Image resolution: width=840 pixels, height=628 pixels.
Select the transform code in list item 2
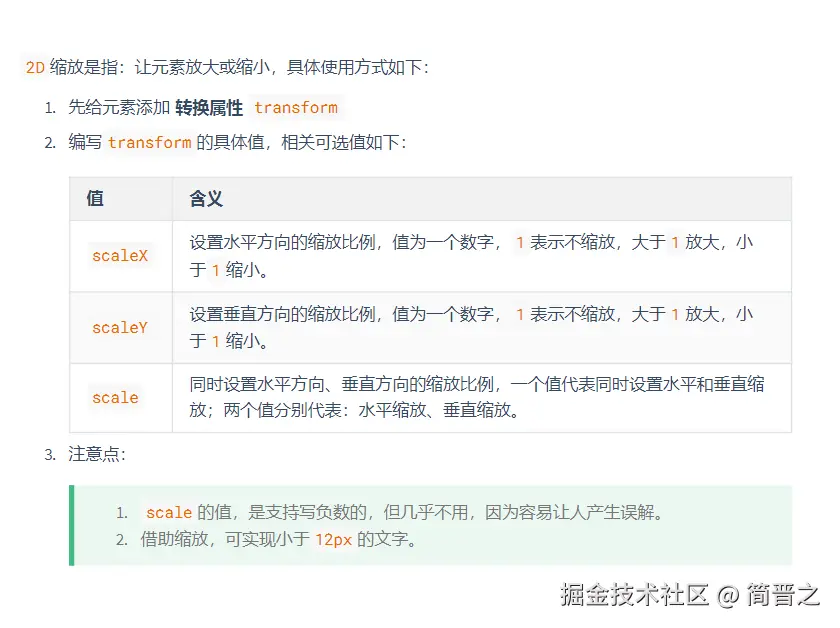point(150,143)
